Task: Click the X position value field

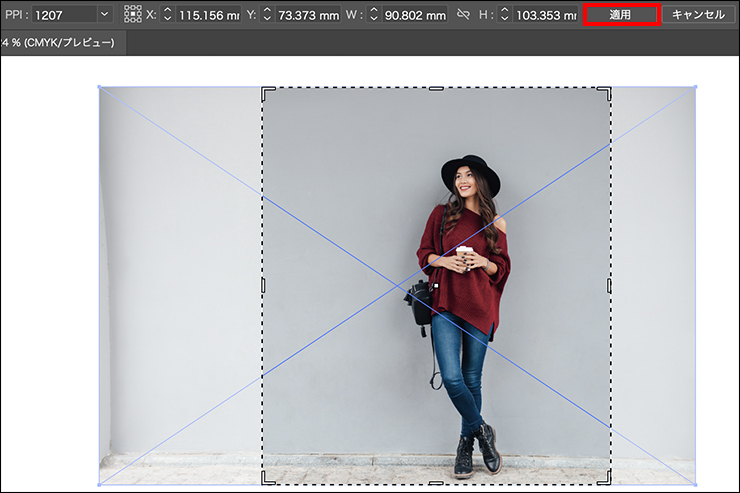Action: tap(207, 15)
